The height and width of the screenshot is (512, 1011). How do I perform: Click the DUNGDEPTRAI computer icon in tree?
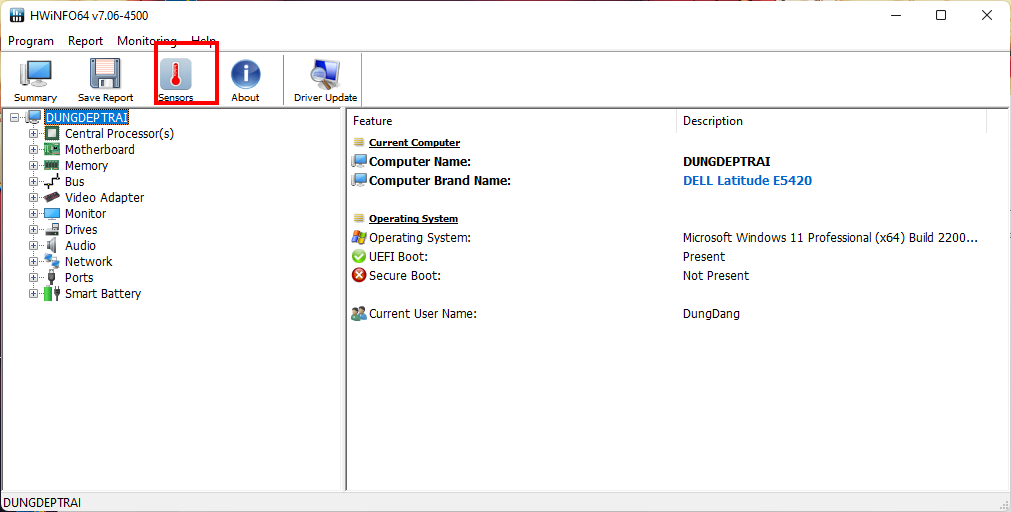(34, 117)
